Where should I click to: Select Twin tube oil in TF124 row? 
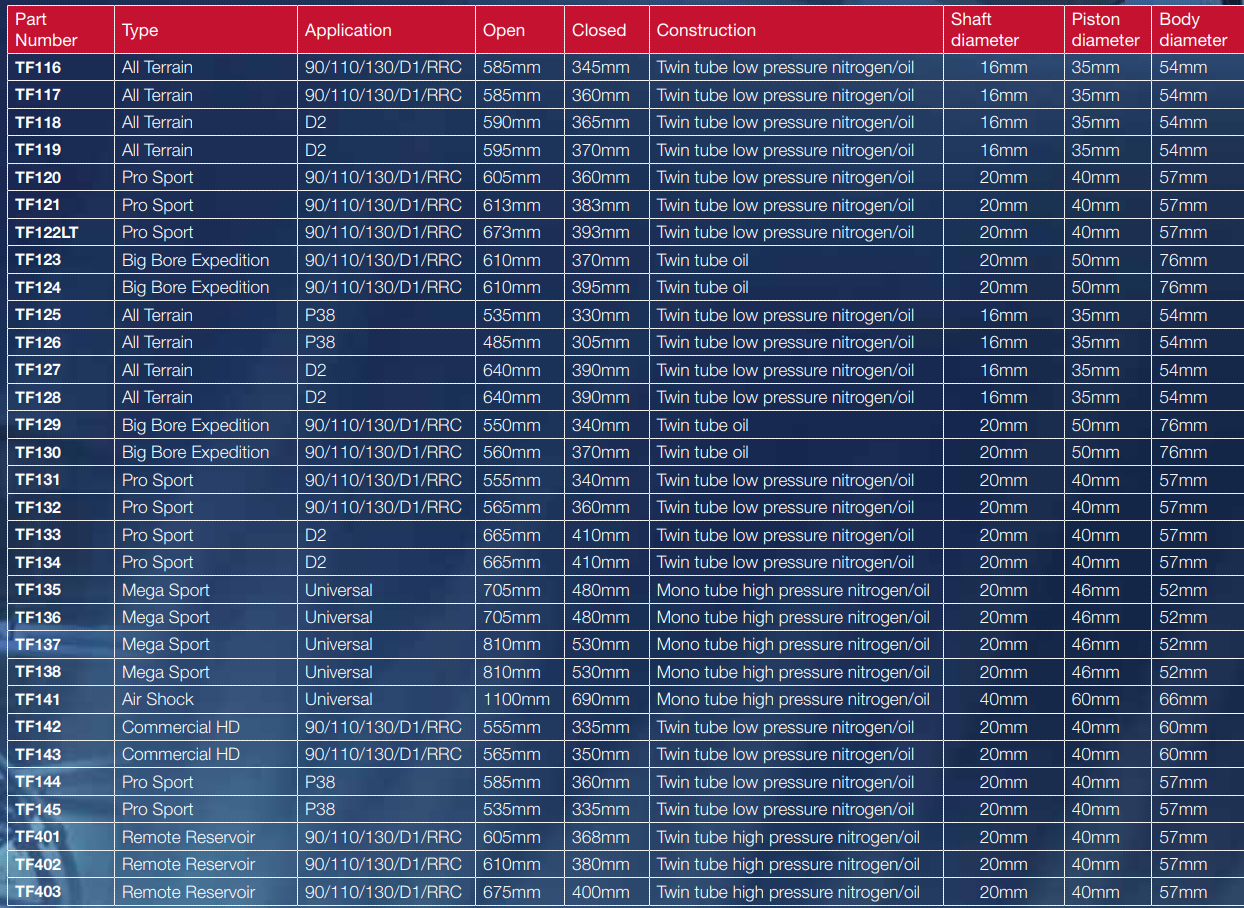pos(703,288)
